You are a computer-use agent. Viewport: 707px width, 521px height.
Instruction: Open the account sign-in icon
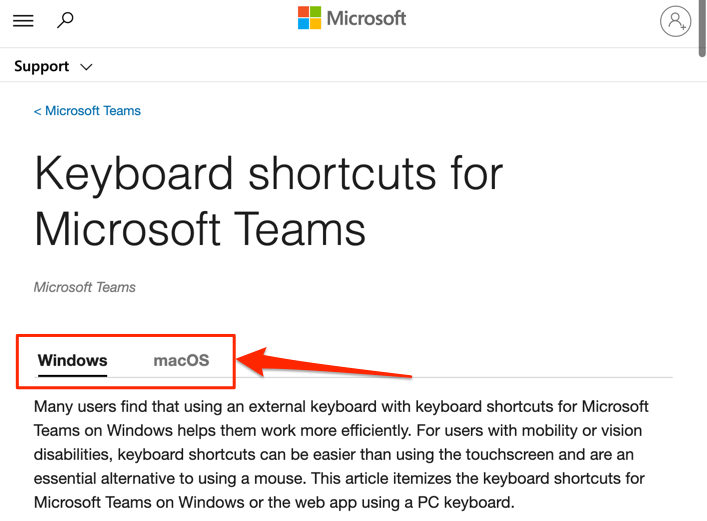point(676,21)
